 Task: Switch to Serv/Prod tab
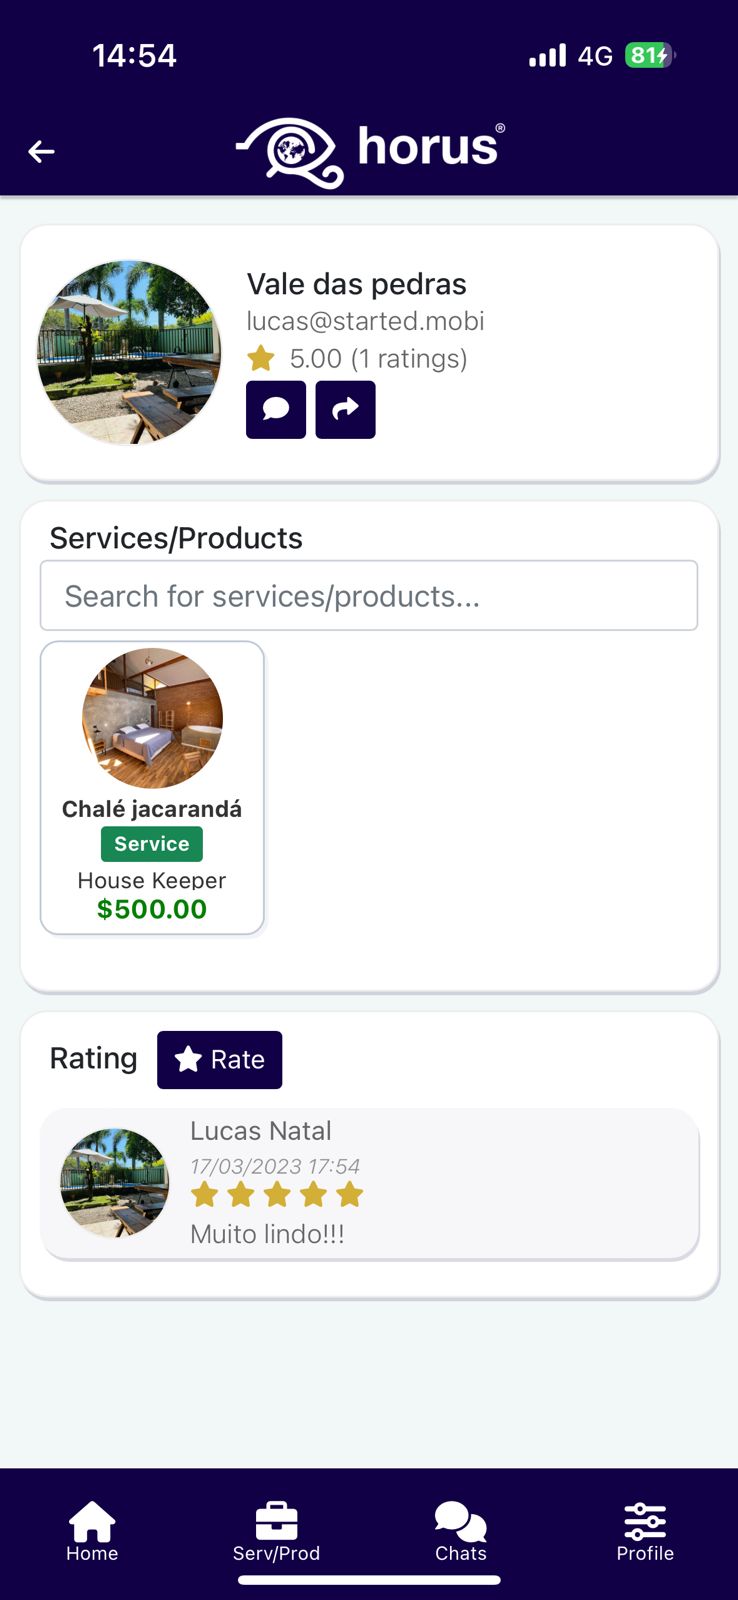click(x=276, y=1531)
